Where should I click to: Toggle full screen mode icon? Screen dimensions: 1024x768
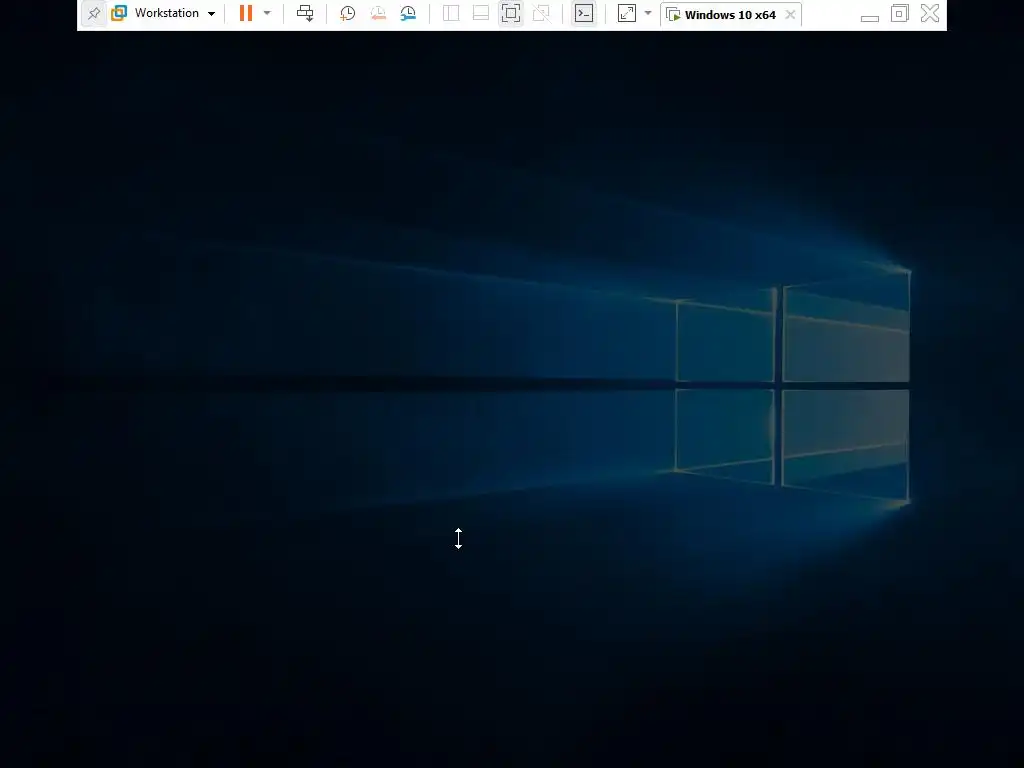coord(511,13)
